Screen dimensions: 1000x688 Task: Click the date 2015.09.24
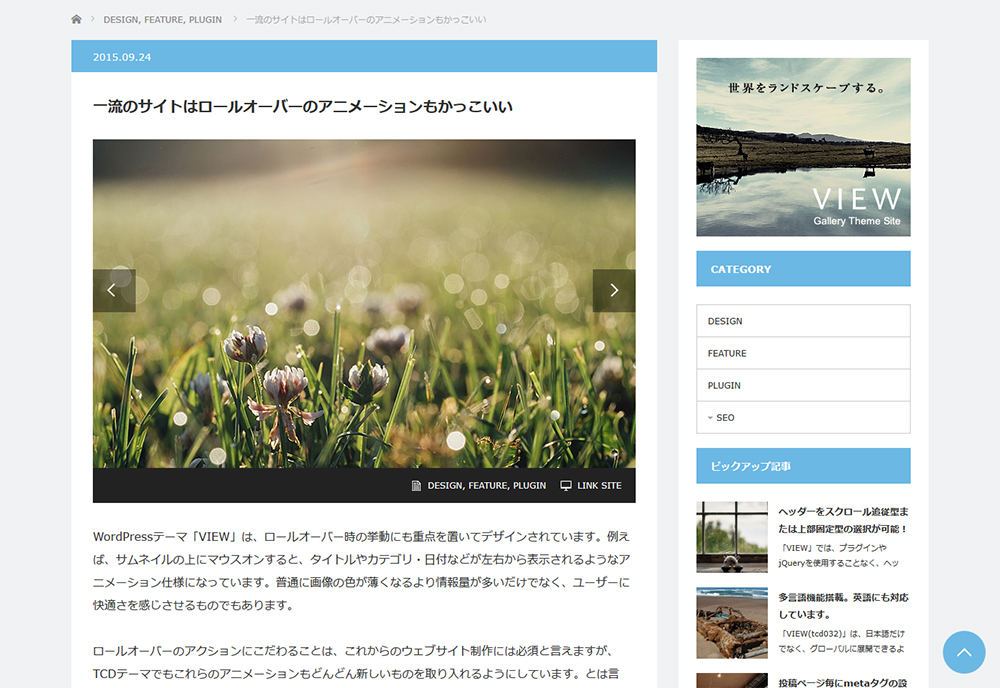[122, 57]
